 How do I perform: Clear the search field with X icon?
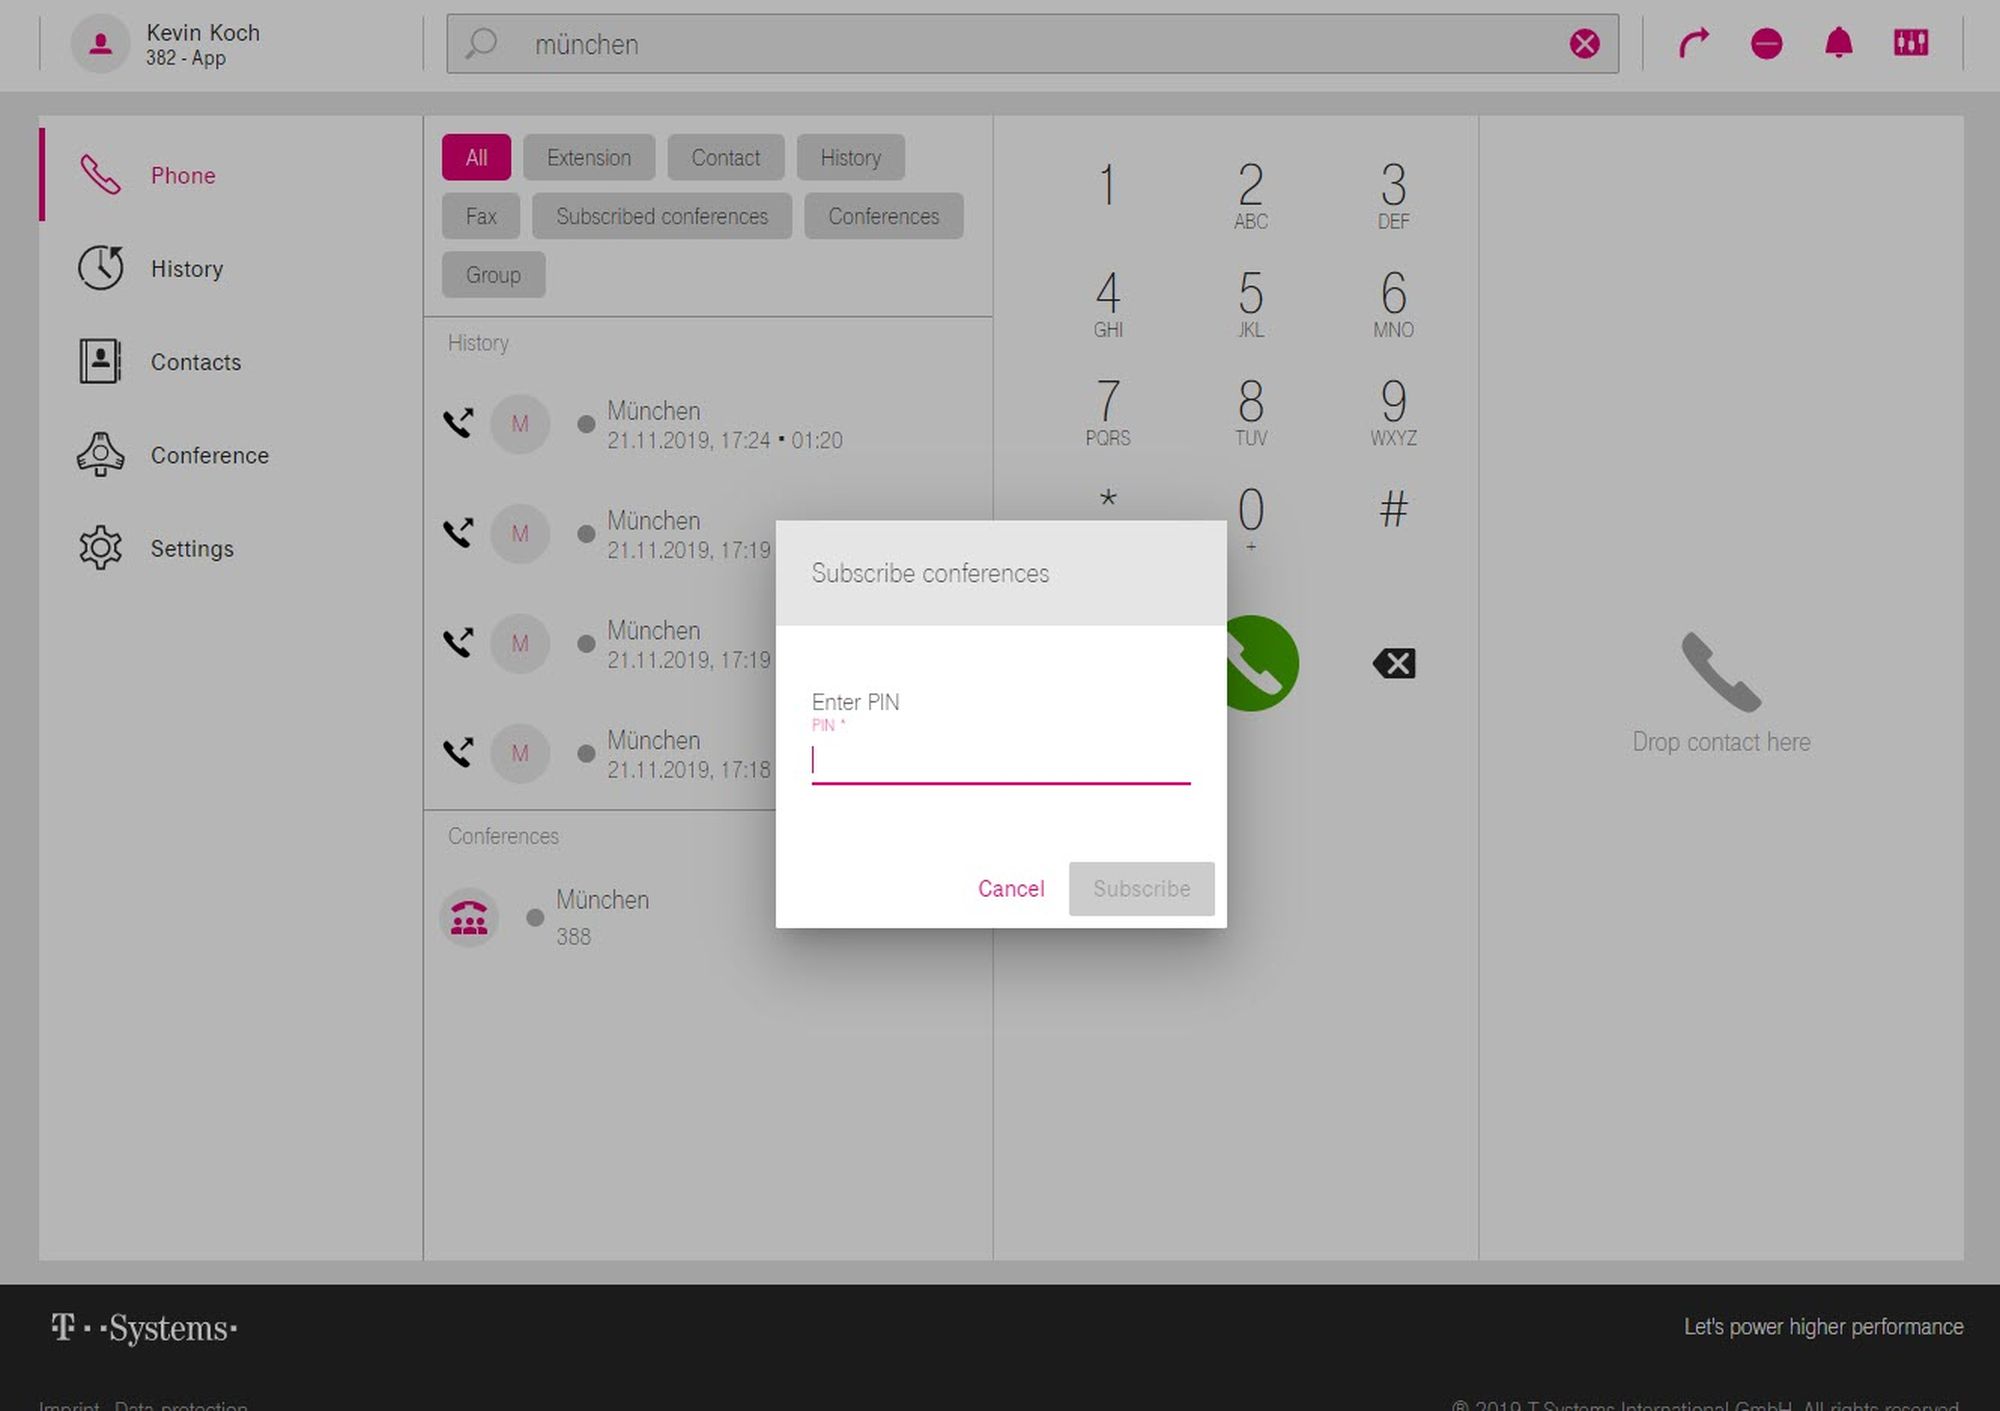point(1584,44)
